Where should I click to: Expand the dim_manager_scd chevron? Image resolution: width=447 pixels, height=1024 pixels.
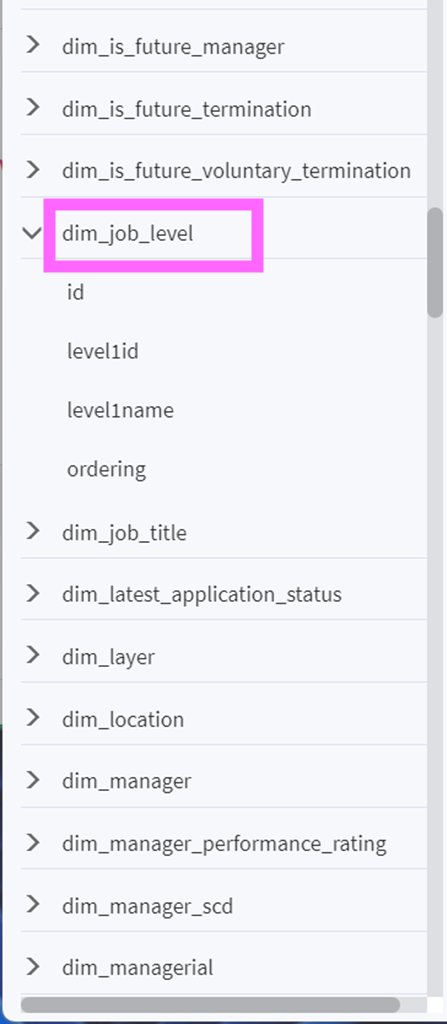point(33,904)
